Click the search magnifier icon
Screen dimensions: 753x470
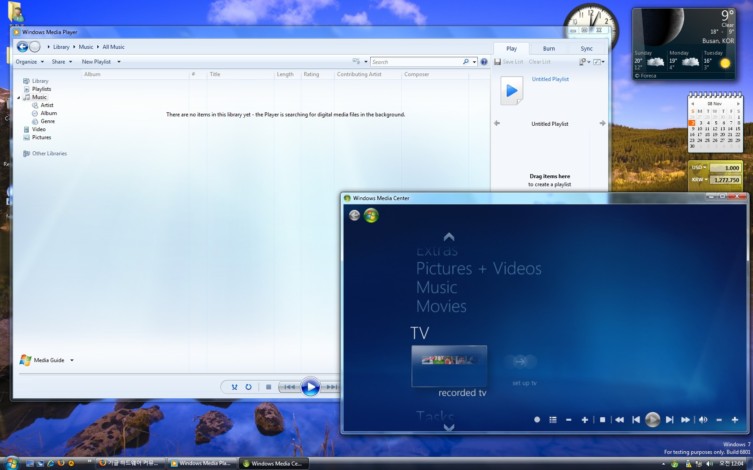(x=465, y=62)
